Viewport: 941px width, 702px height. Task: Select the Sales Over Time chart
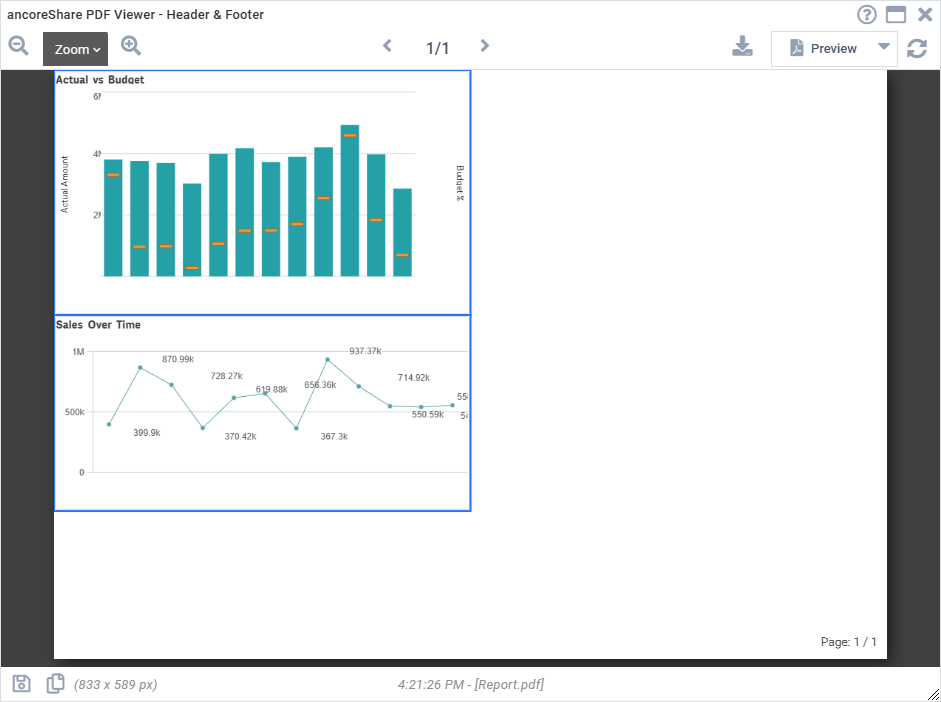263,413
